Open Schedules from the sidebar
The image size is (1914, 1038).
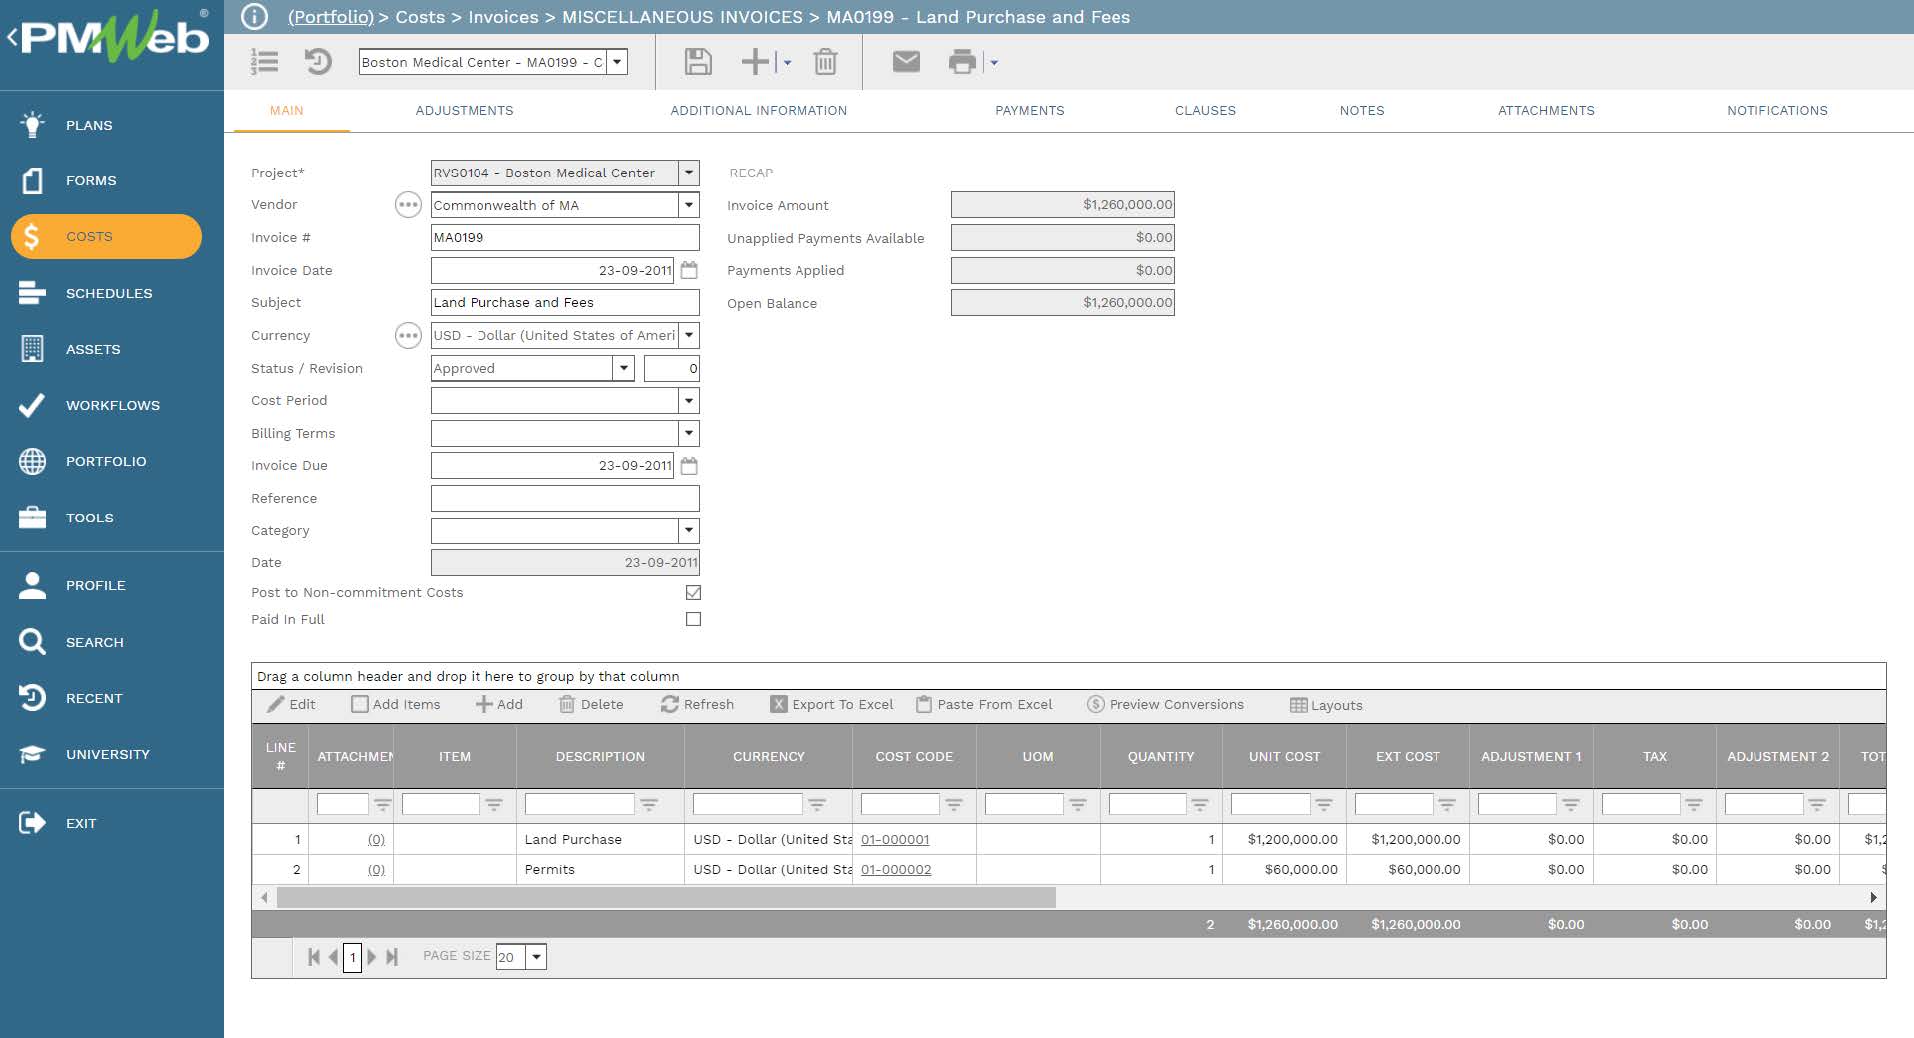(x=109, y=293)
